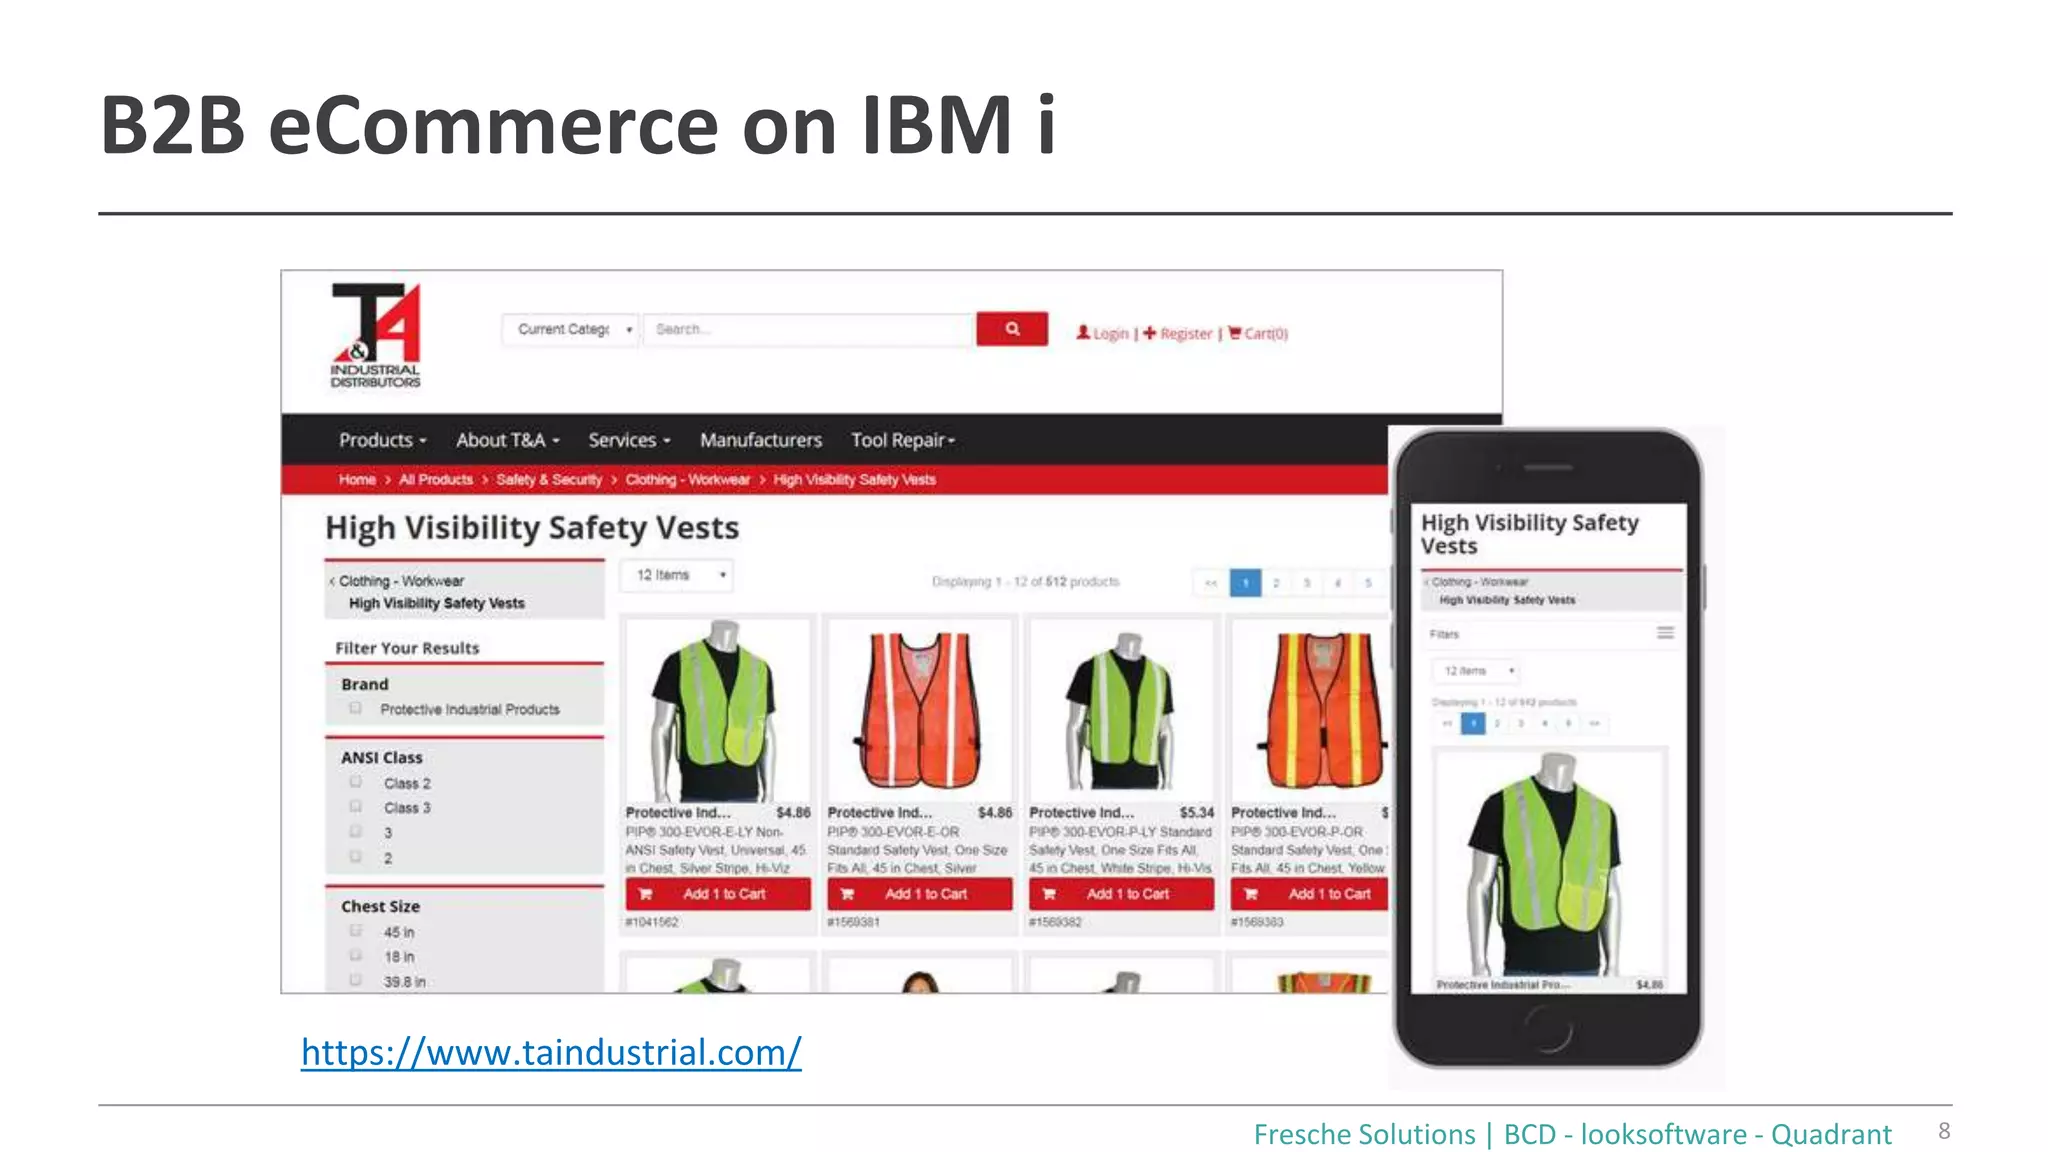Viewport: 2048px width, 1152px height.
Task: Open the Manufacturers menu item
Action: click(761, 440)
